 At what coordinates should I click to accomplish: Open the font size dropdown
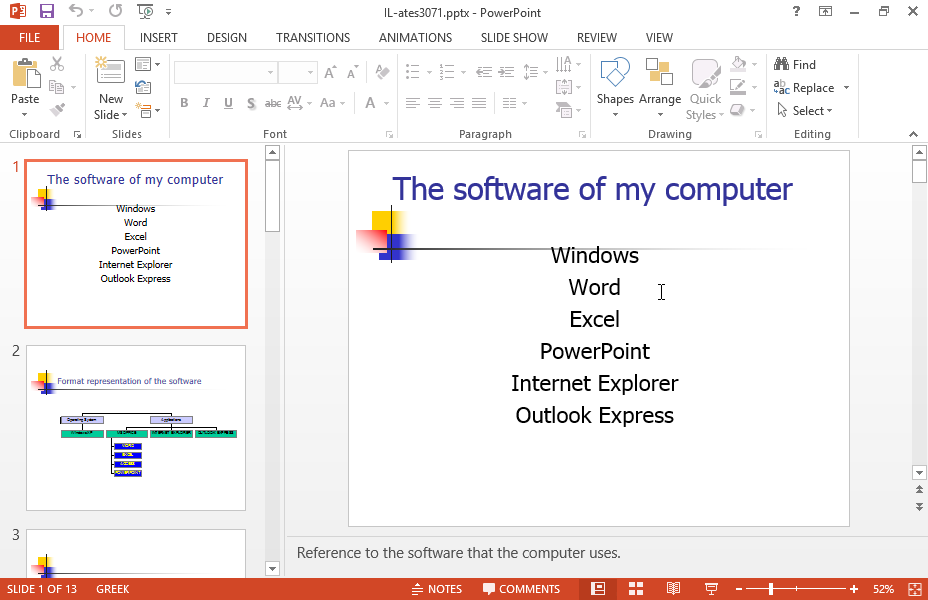[x=310, y=72]
